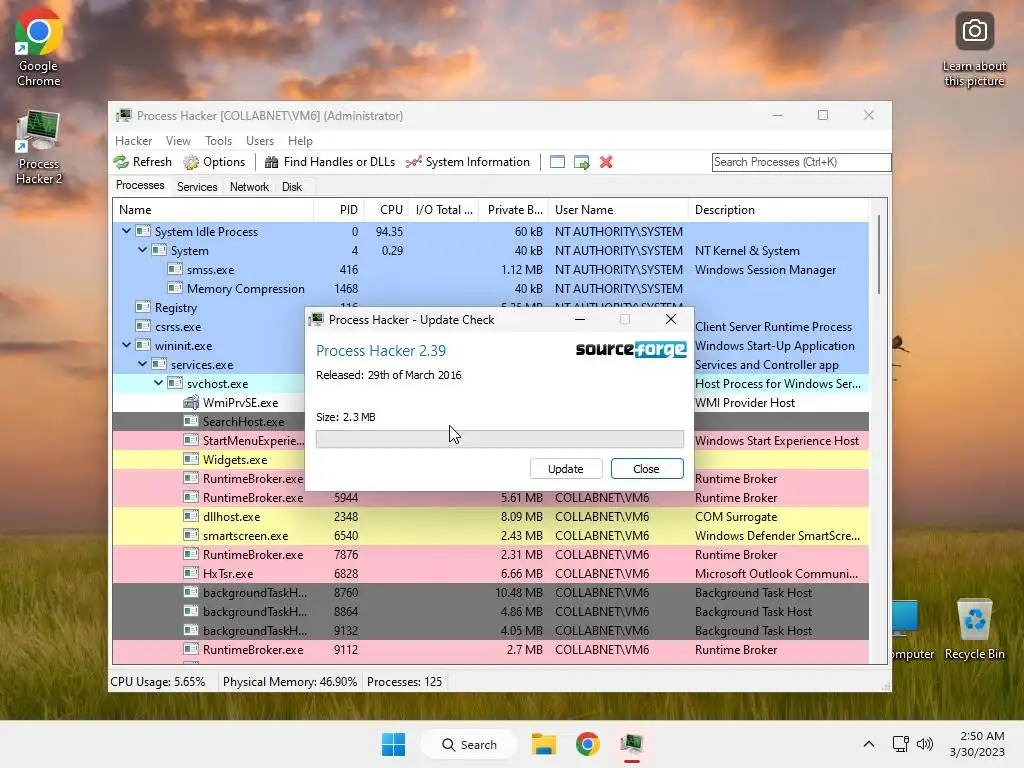Select RuntimeBroker.exe with PID 5944
Screen dimensions: 1024x768
tap(490, 497)
